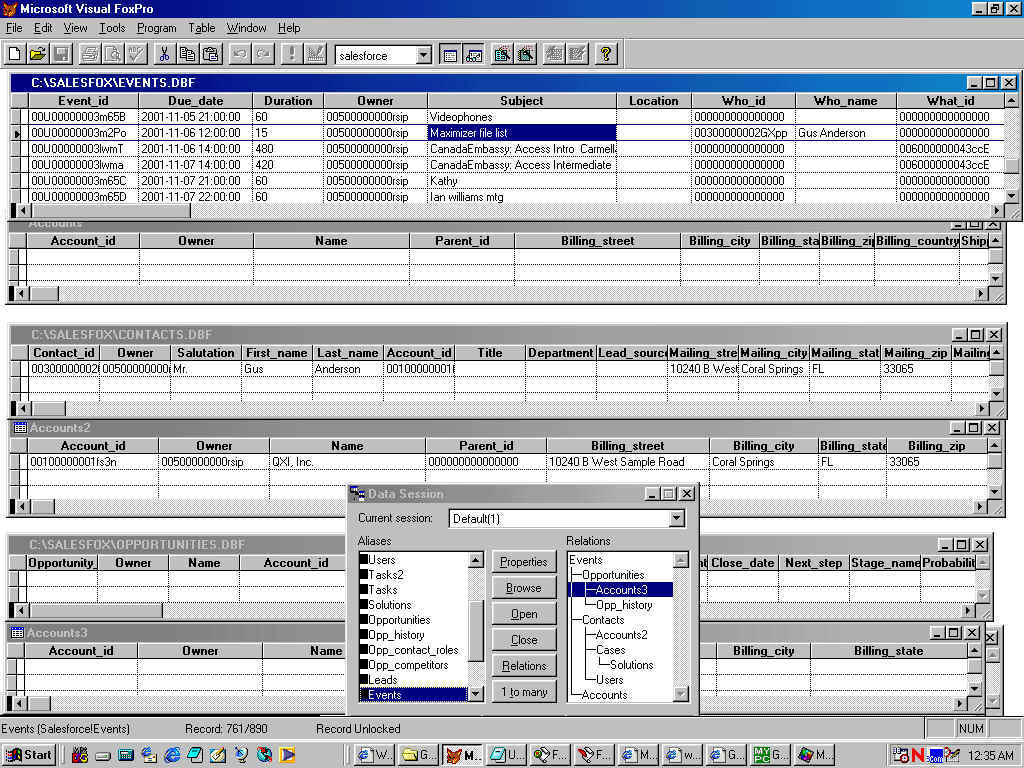Open the salesforce database dropdown
1024x768 pixels.
point(424,56)
